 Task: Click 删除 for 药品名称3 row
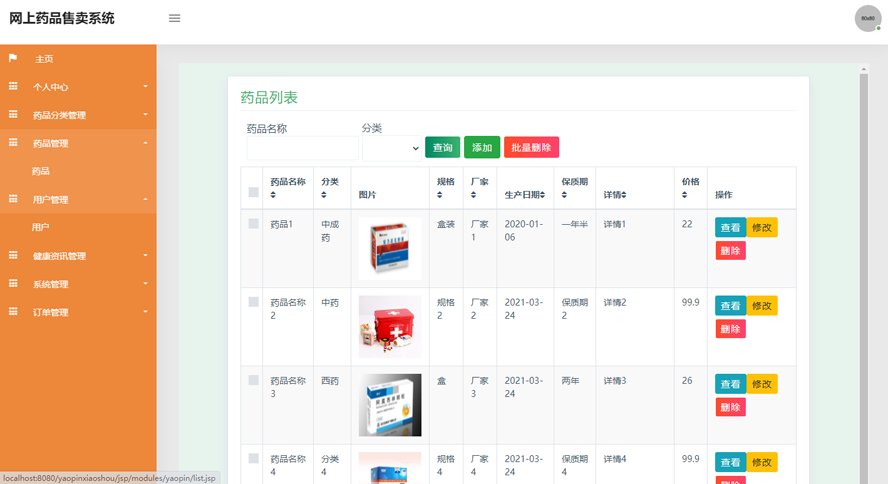tap(731, 407)
